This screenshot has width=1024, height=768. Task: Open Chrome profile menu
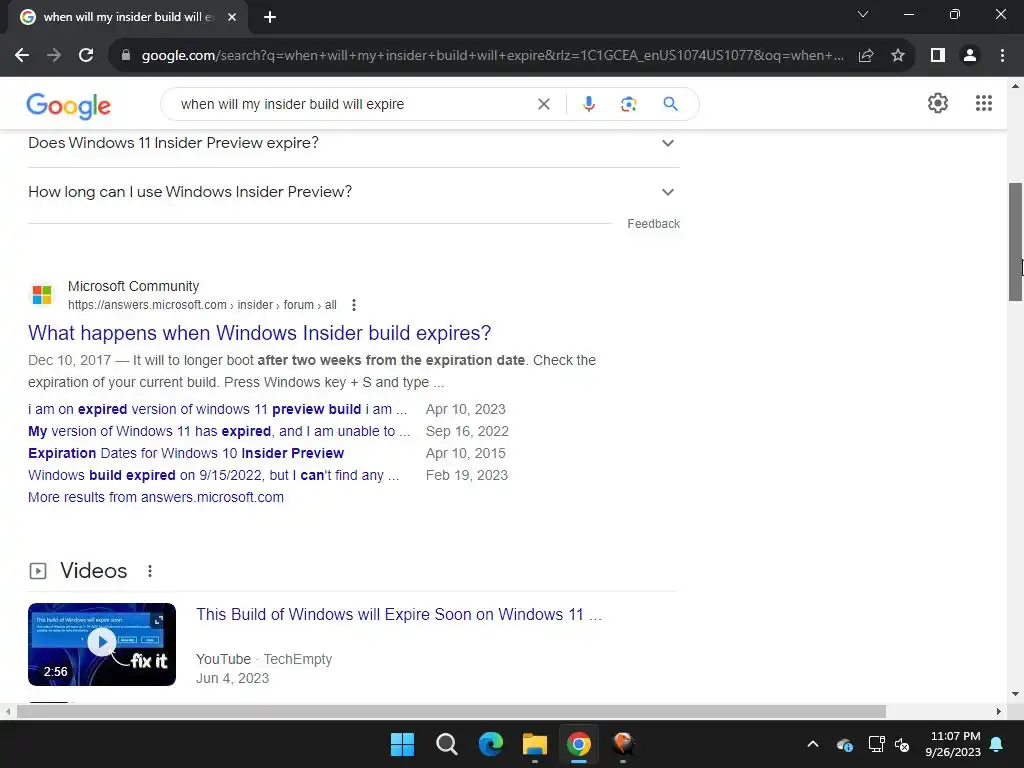click(x=970, y=56)
